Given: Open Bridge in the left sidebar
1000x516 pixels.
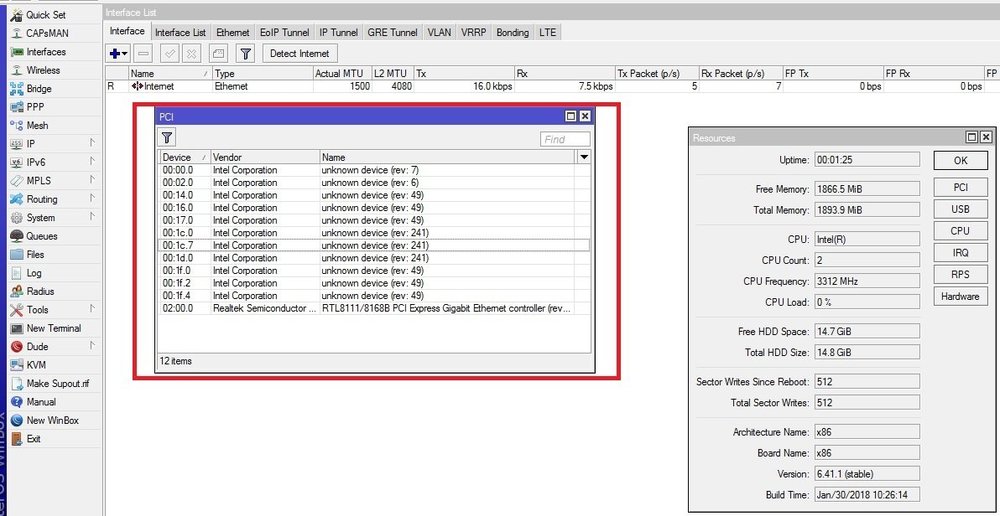Looking at the screenshot, I should [39, 89].
